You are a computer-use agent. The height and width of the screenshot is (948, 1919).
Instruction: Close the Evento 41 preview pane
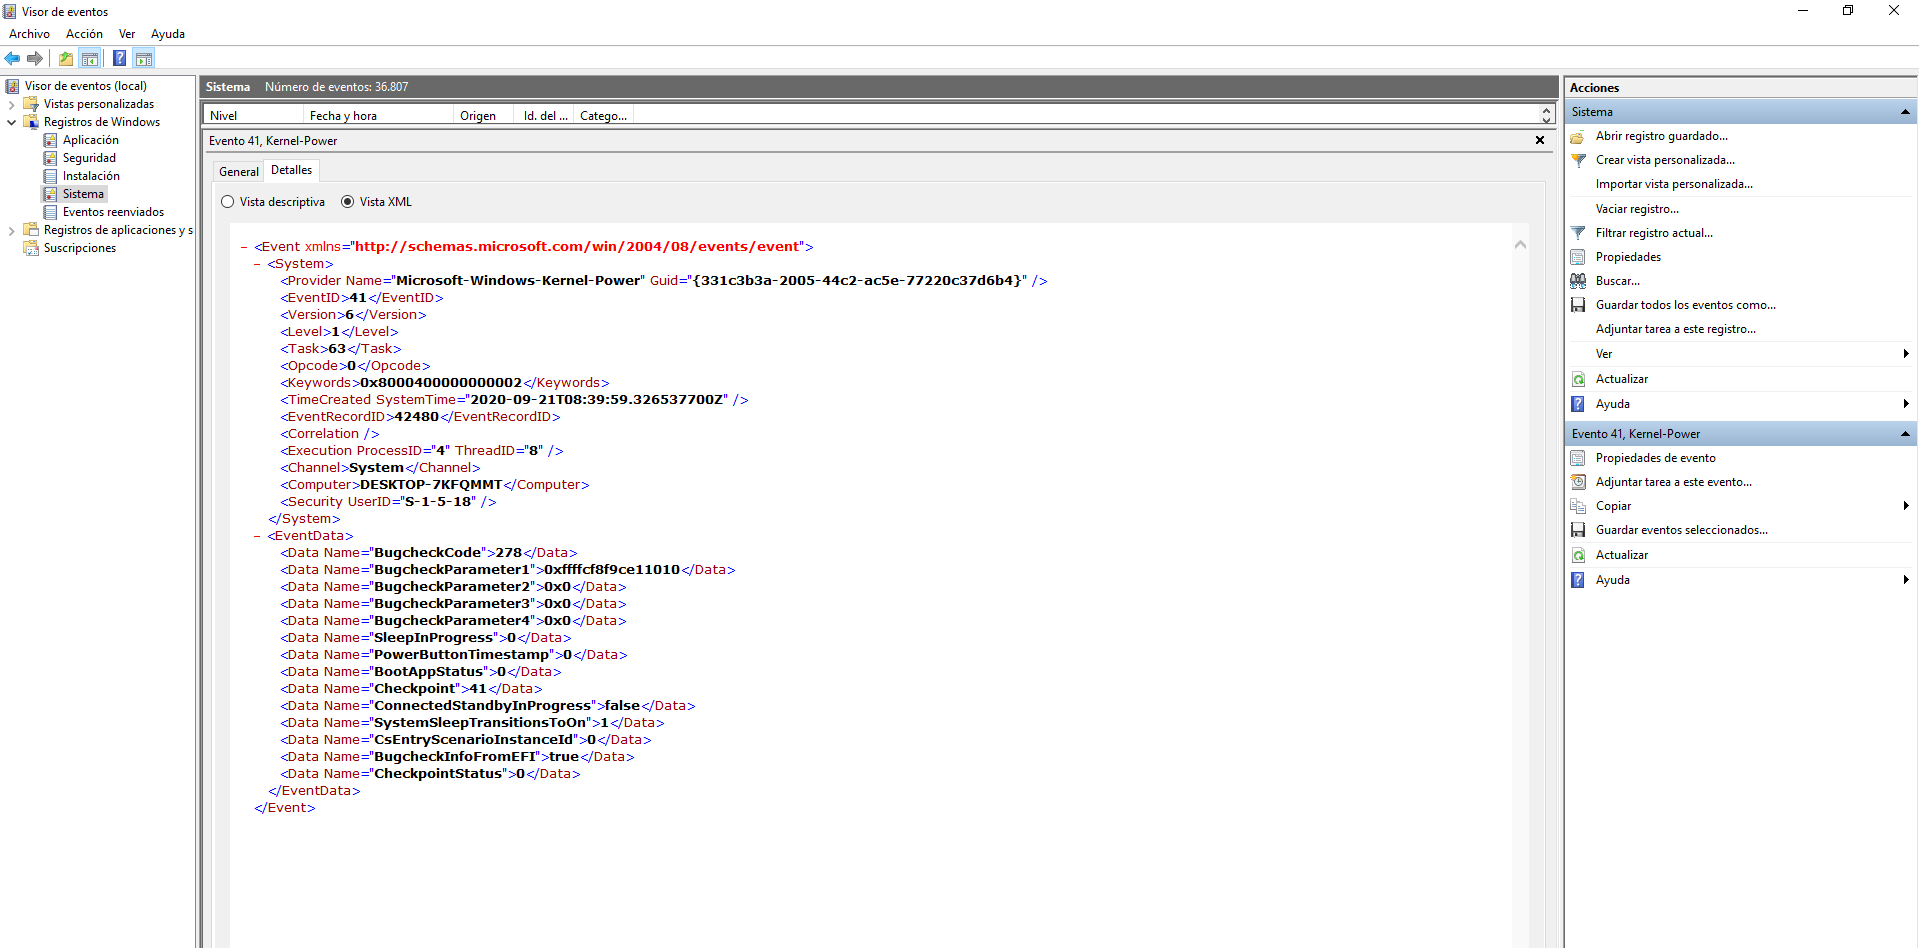[1540, 141]
